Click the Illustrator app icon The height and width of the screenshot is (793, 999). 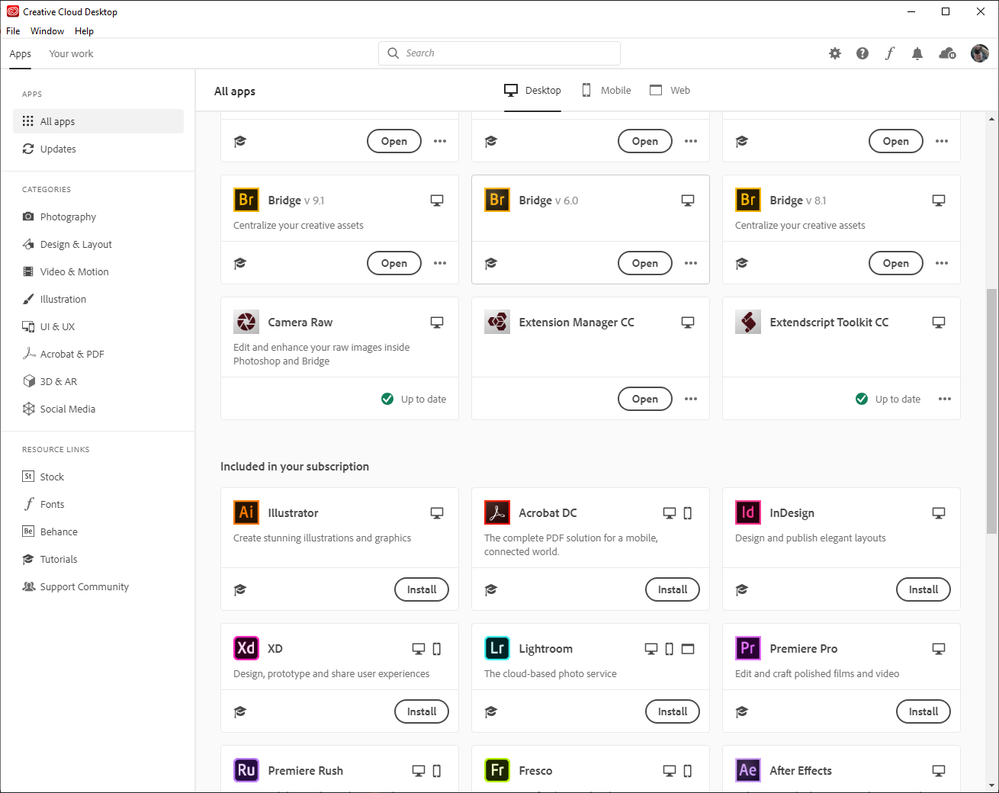tap(246, 513)
